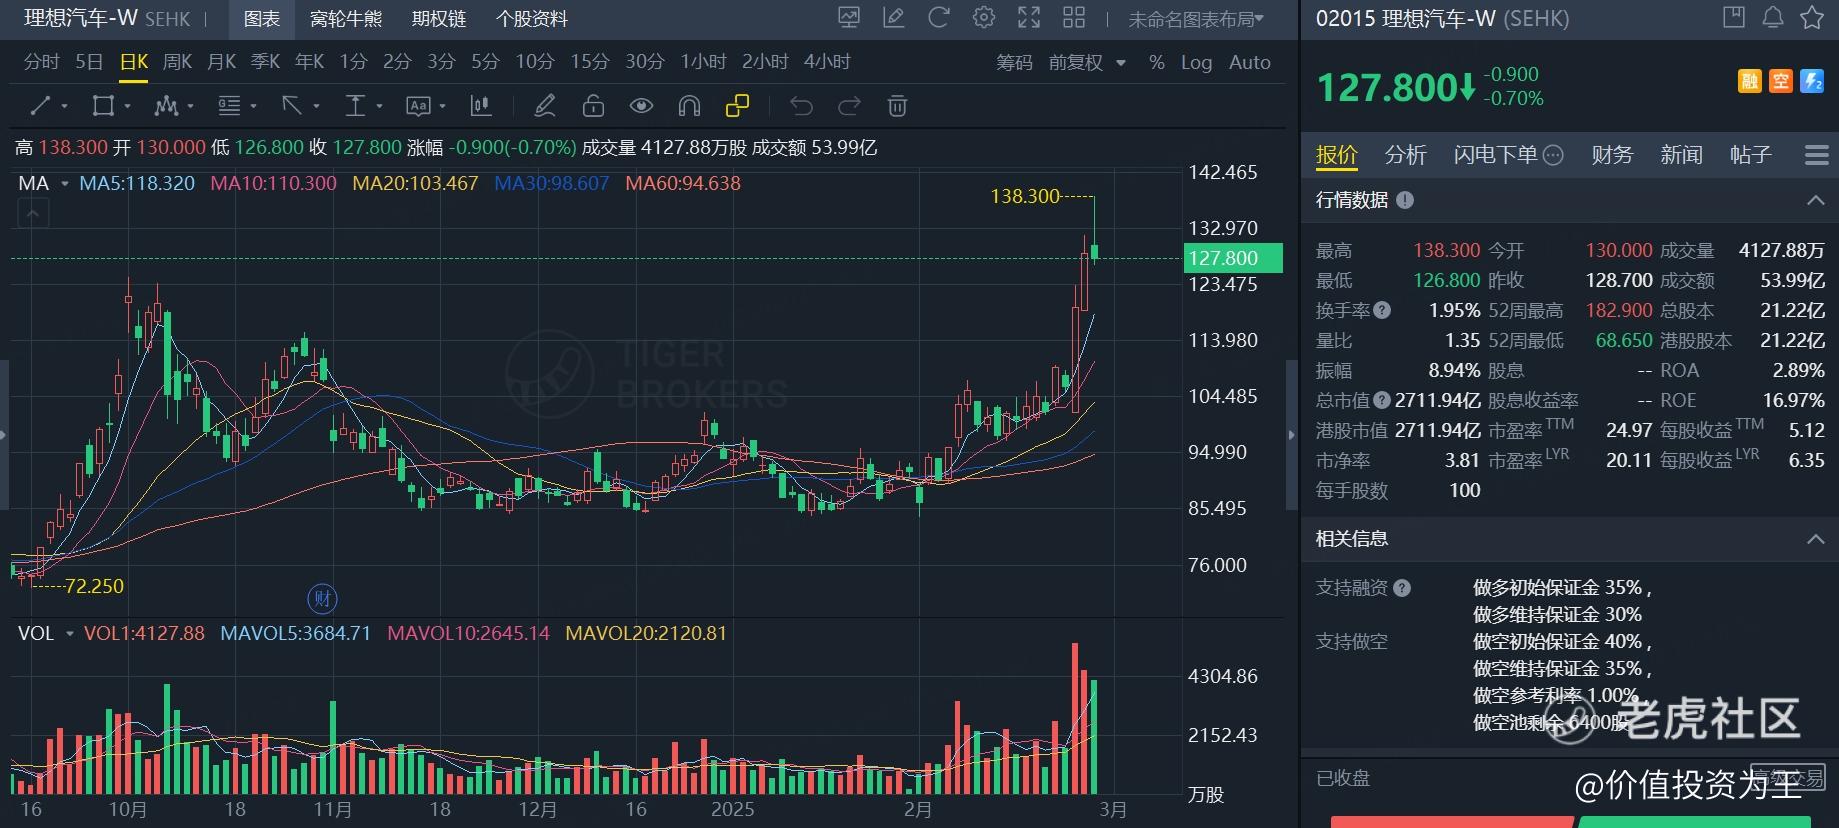This screenshot has width=1839, height=828.
Task: Click the help icon next to 支持融资
Action: click(x=1402, y=588)
